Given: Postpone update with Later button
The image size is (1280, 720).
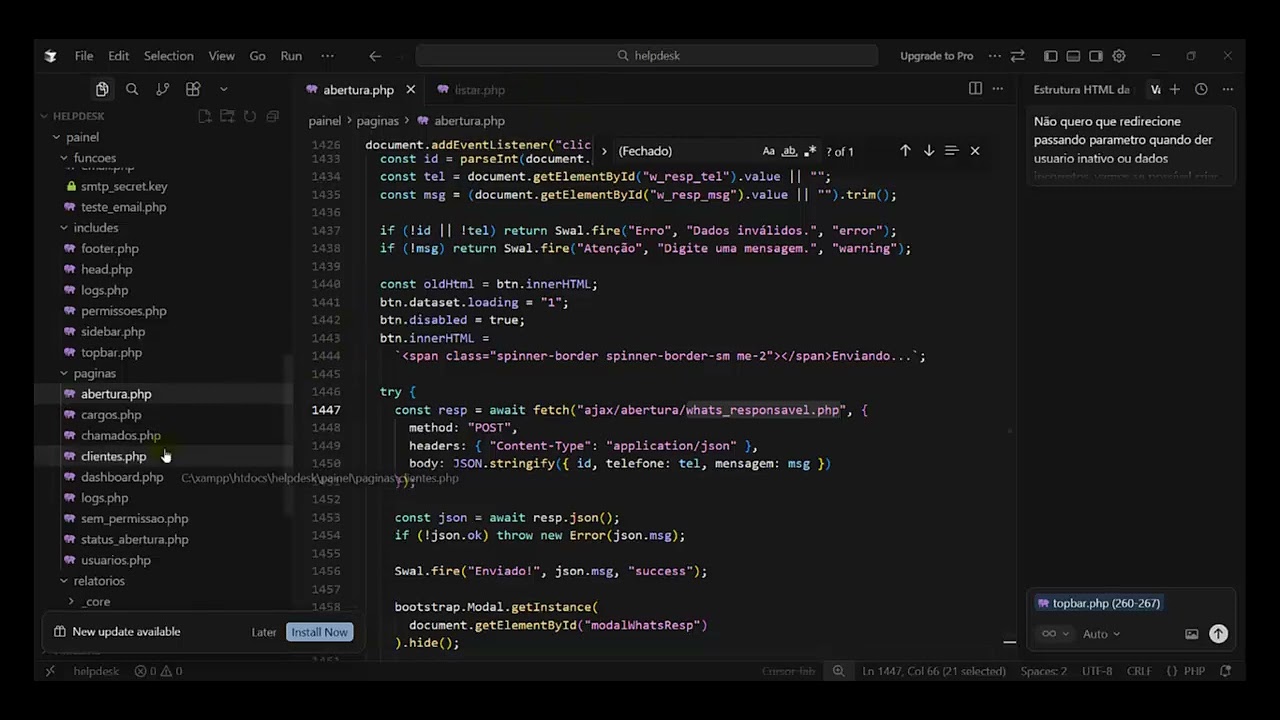Looking at the screenshot, I should [x=264, y=632].
